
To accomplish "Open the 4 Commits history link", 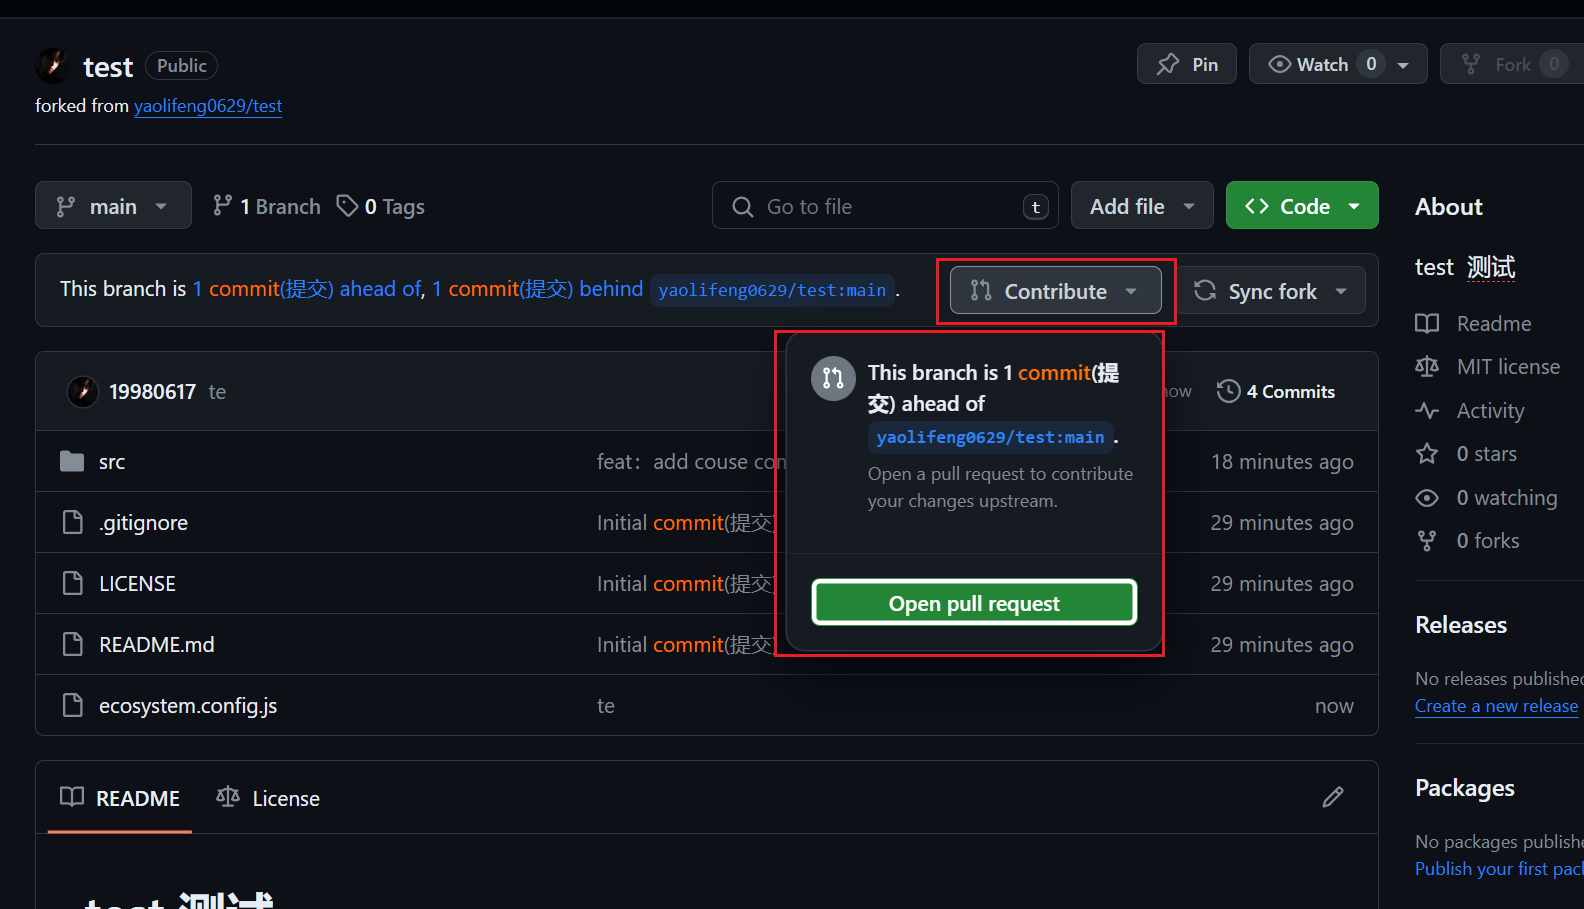I will [1276, 391].
